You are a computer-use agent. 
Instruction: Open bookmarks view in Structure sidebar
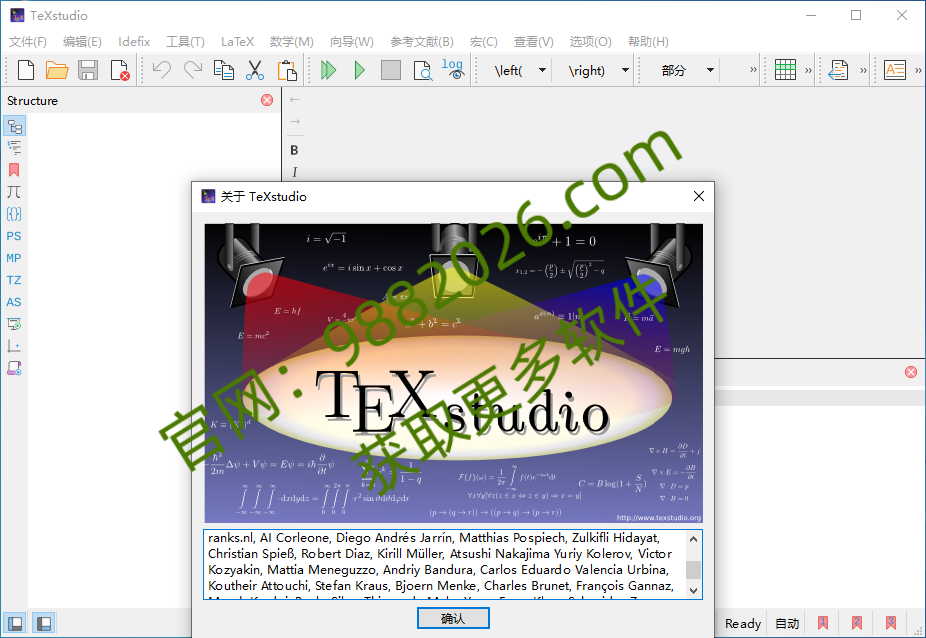pos(14,170)
